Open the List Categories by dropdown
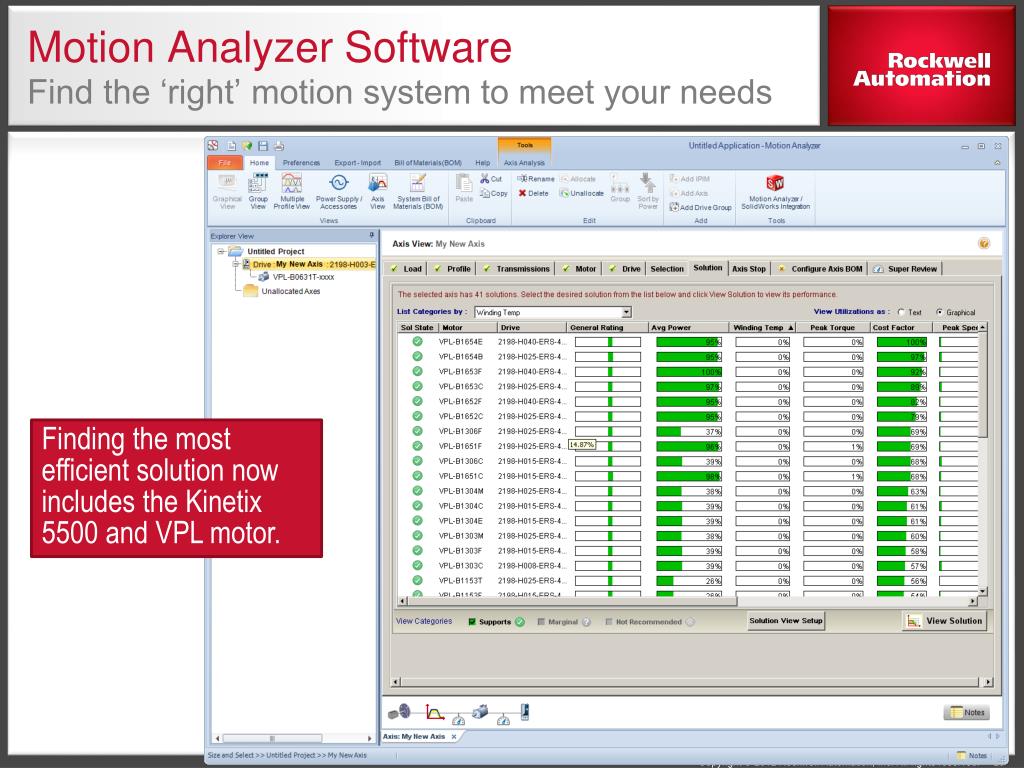 point(626,312)
